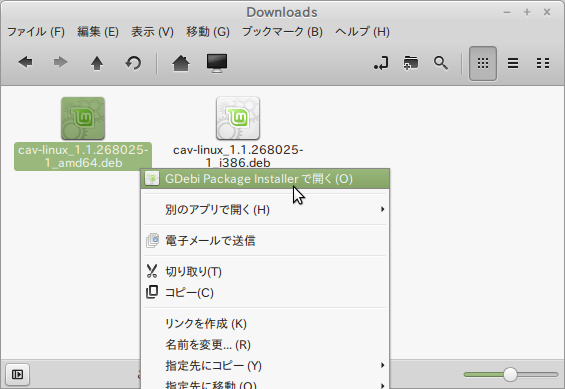Go forward with the right arrow button
This screenshot has width=565, height=389.
pos(60,63)
